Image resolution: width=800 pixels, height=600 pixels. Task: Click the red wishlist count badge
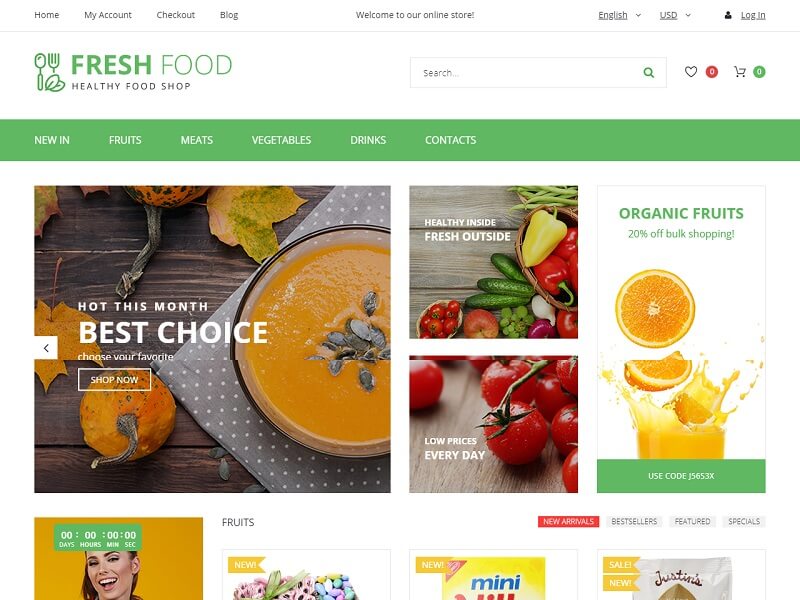pyautogui.click(x=712, y=72)
